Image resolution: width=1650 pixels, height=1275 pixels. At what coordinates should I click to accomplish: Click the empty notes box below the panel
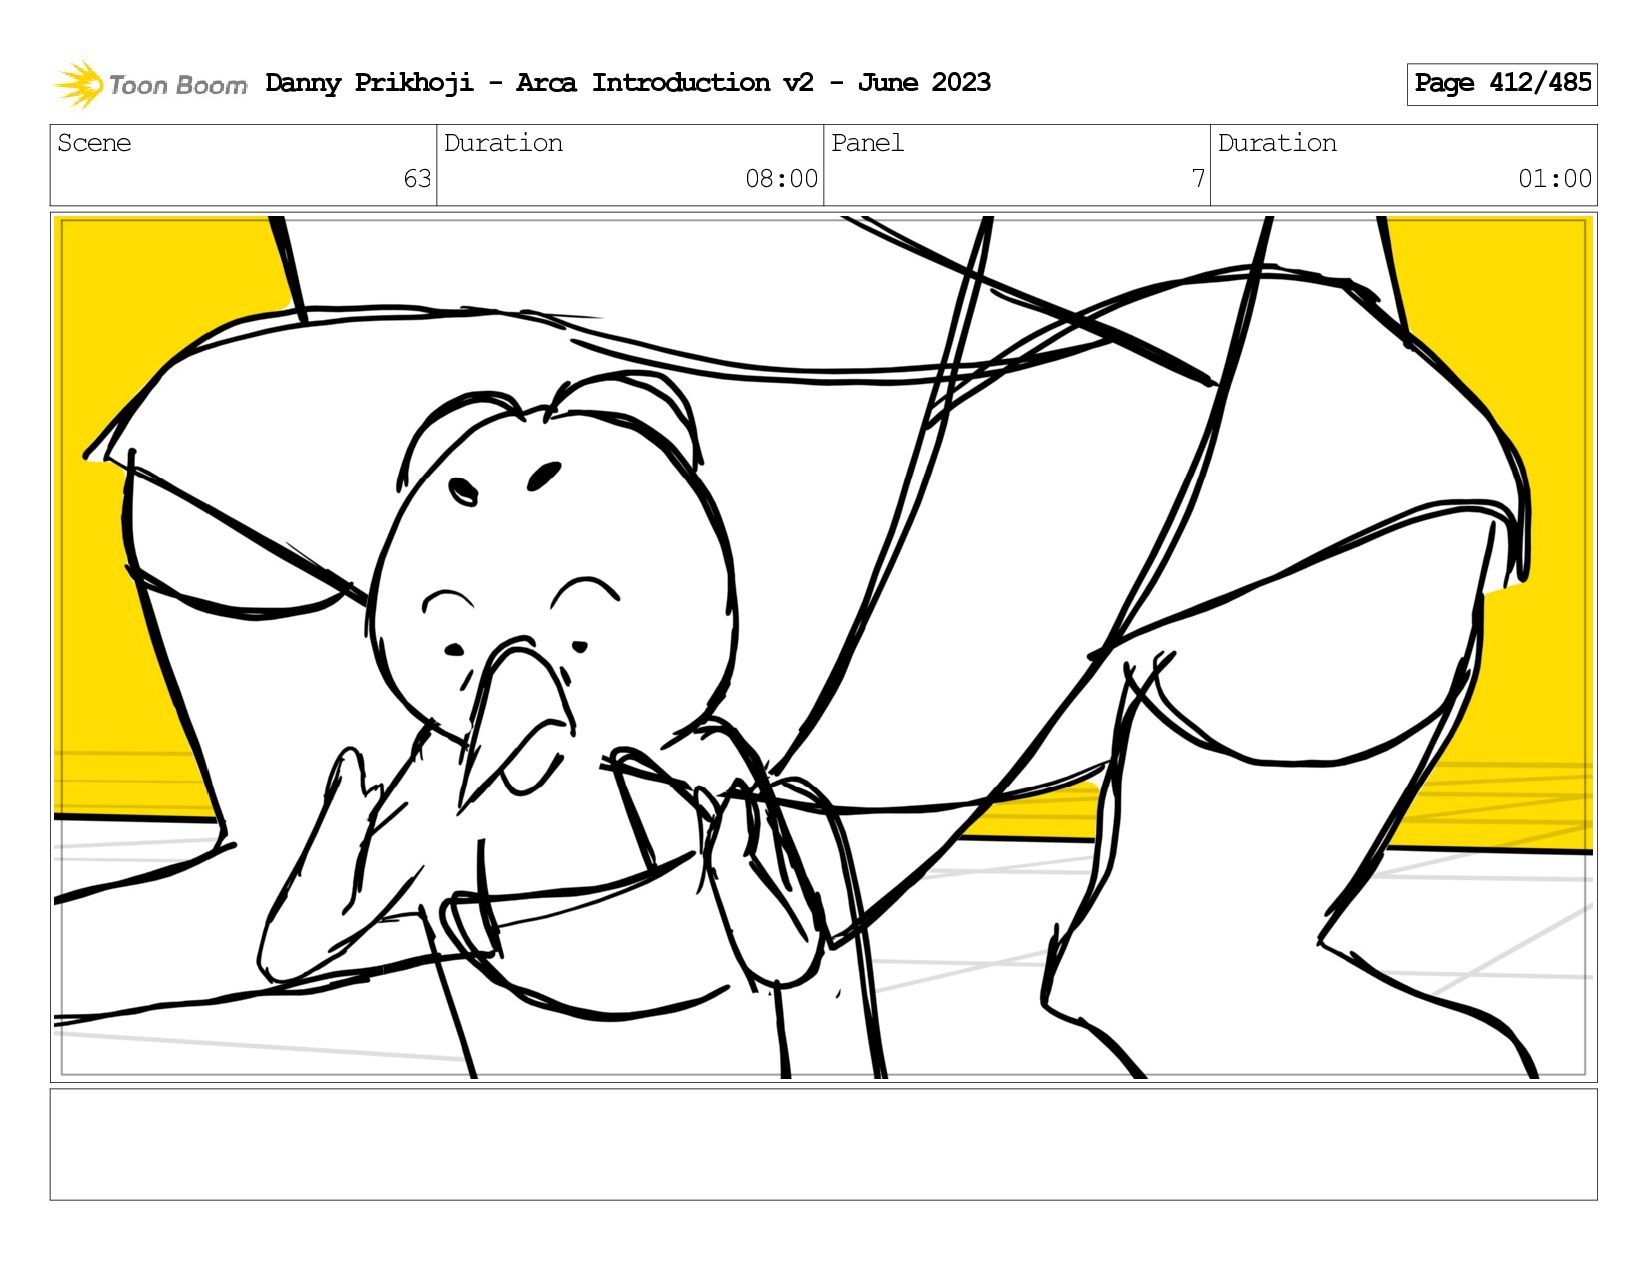823,1144
